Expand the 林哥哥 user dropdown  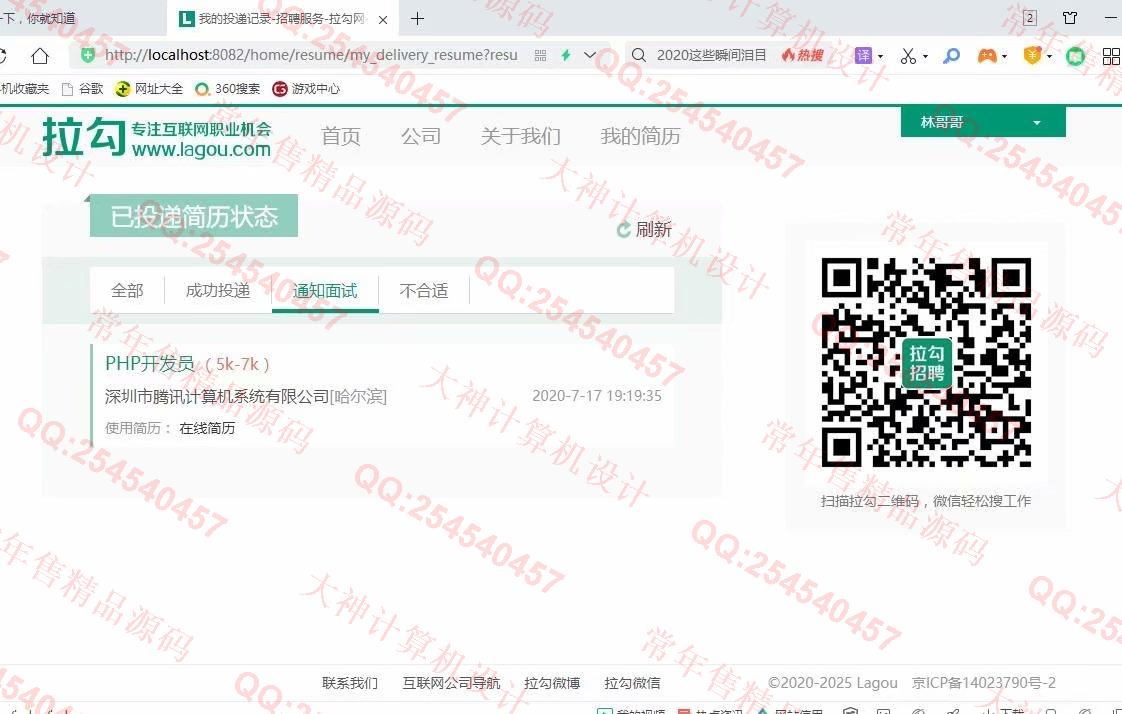(983, 122)
